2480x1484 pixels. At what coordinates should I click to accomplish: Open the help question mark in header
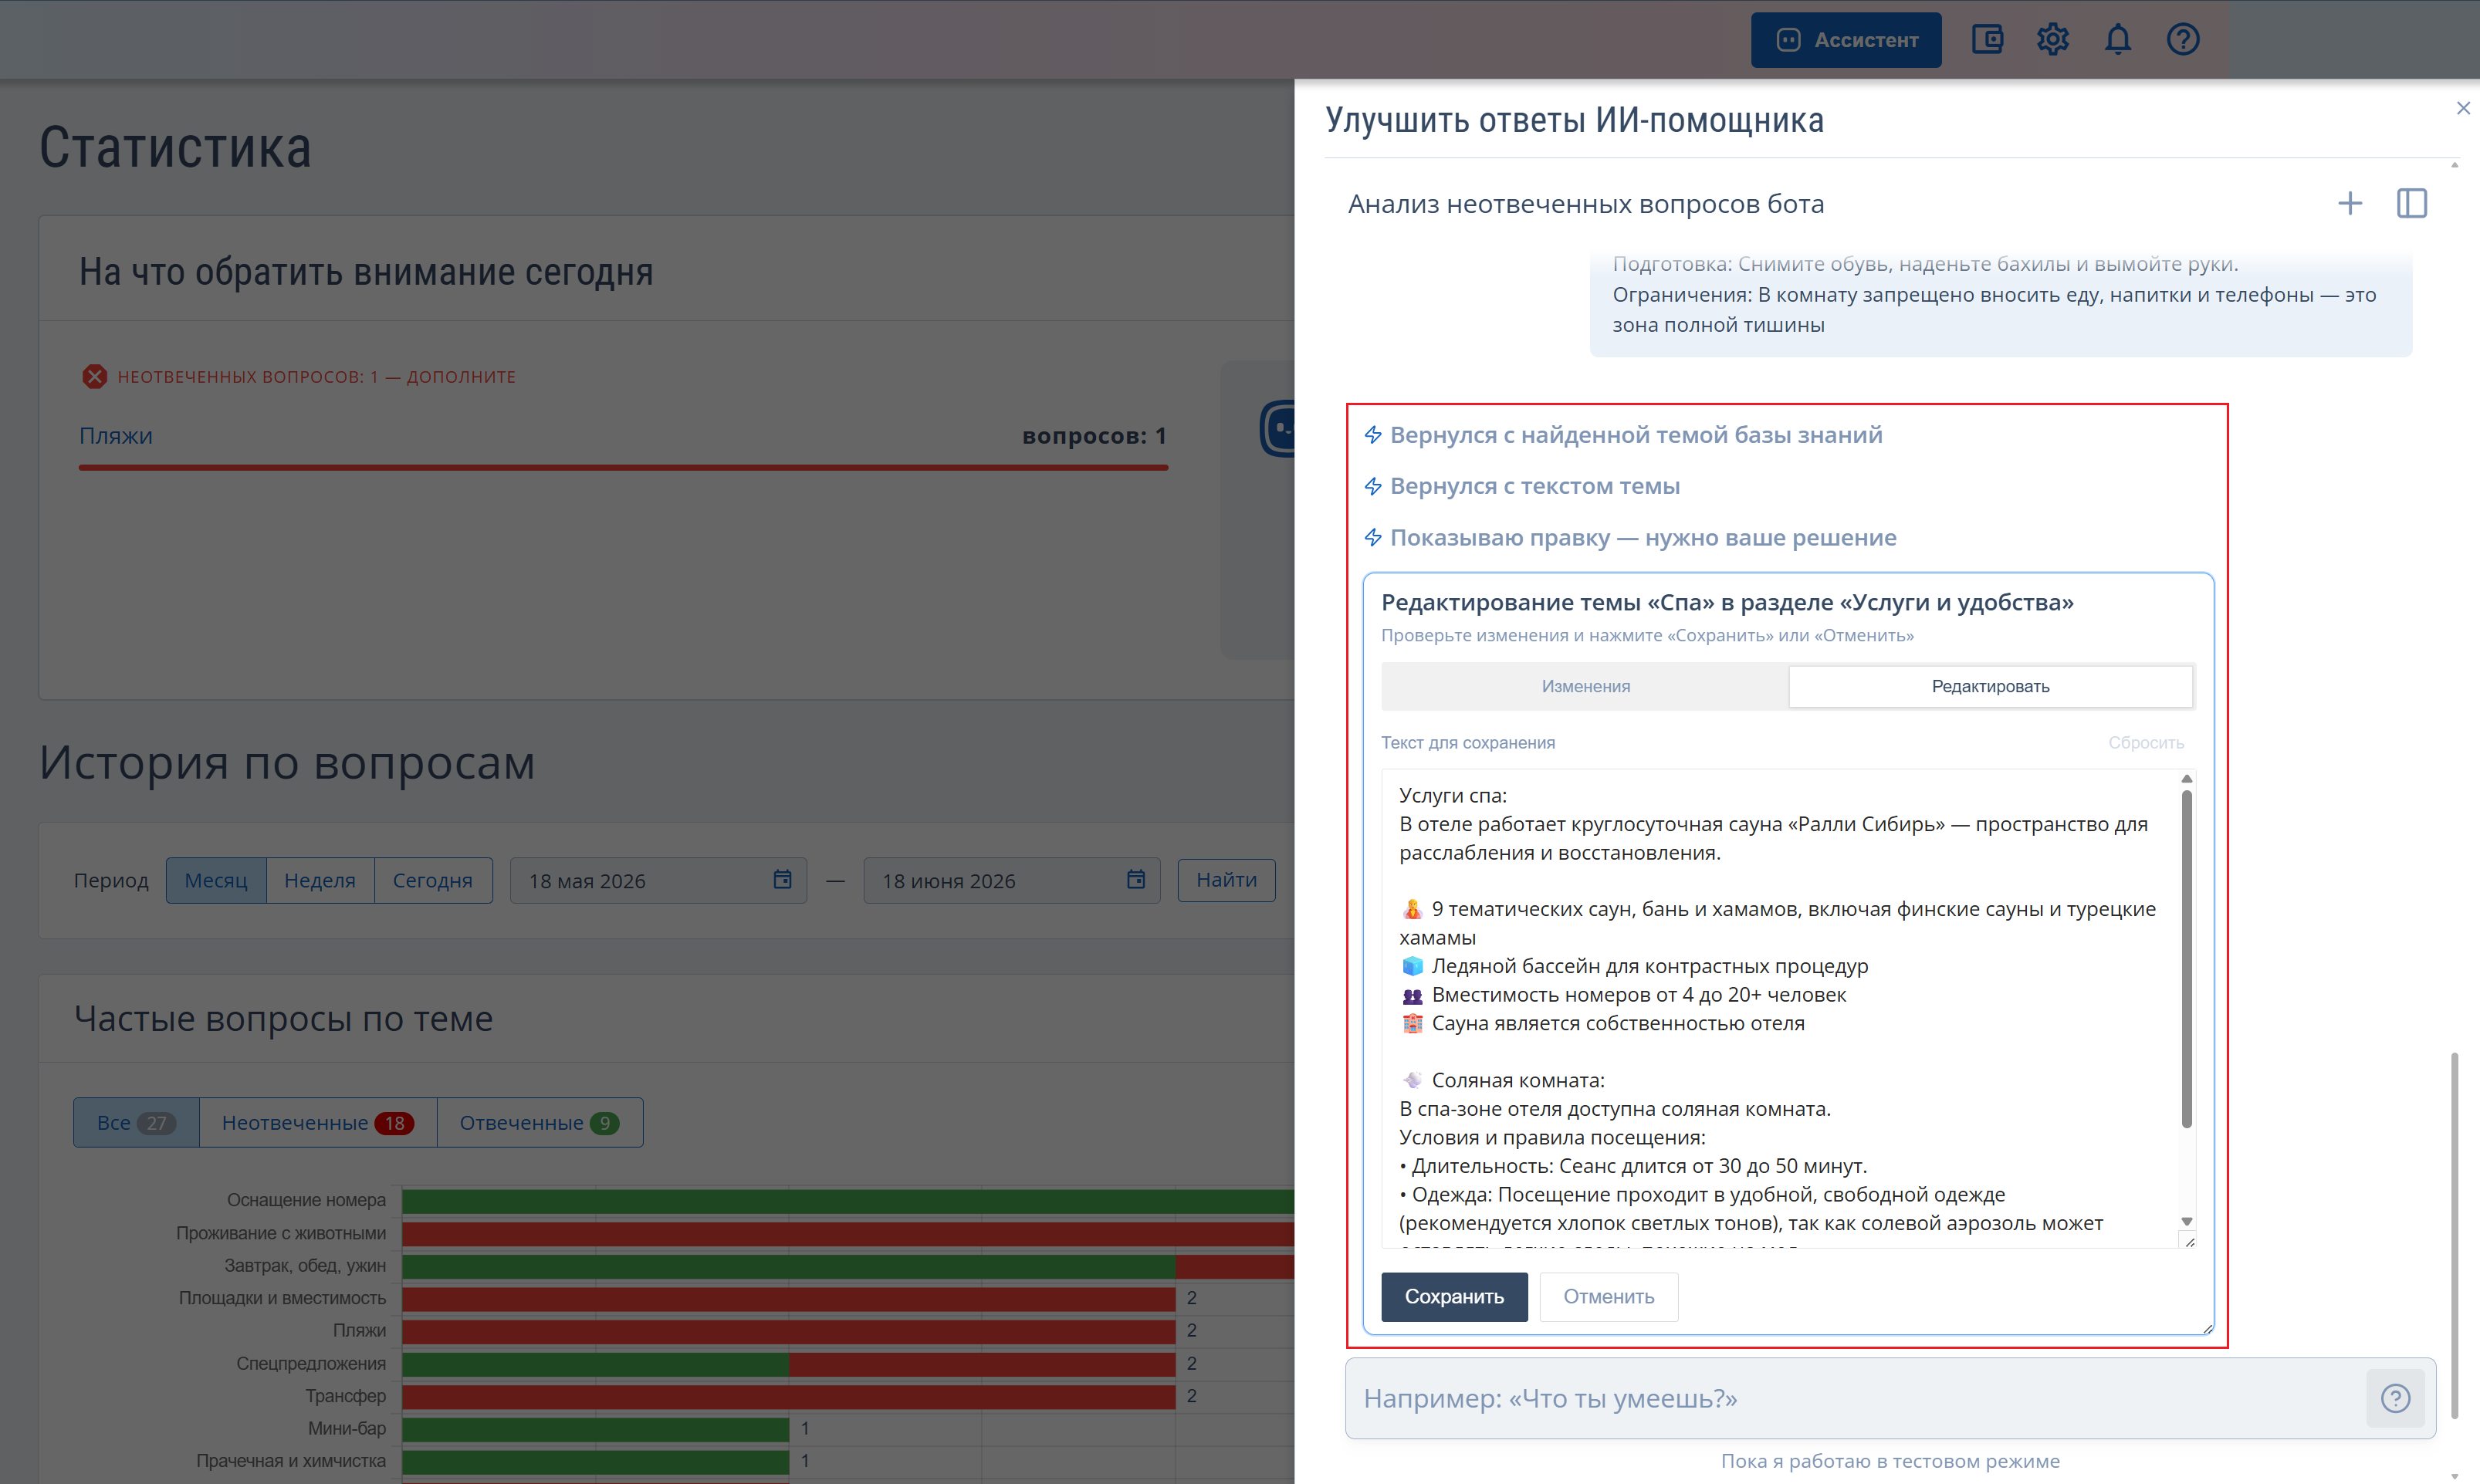2183,40
